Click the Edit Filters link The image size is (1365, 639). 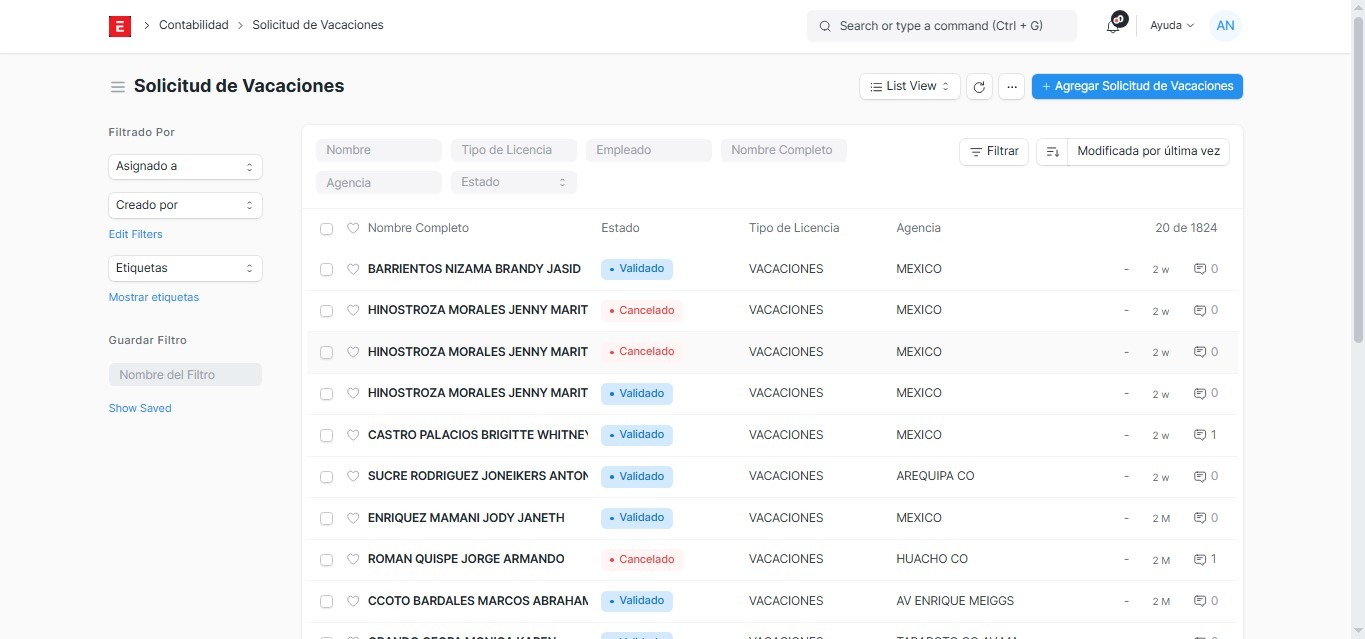(135, 234)
